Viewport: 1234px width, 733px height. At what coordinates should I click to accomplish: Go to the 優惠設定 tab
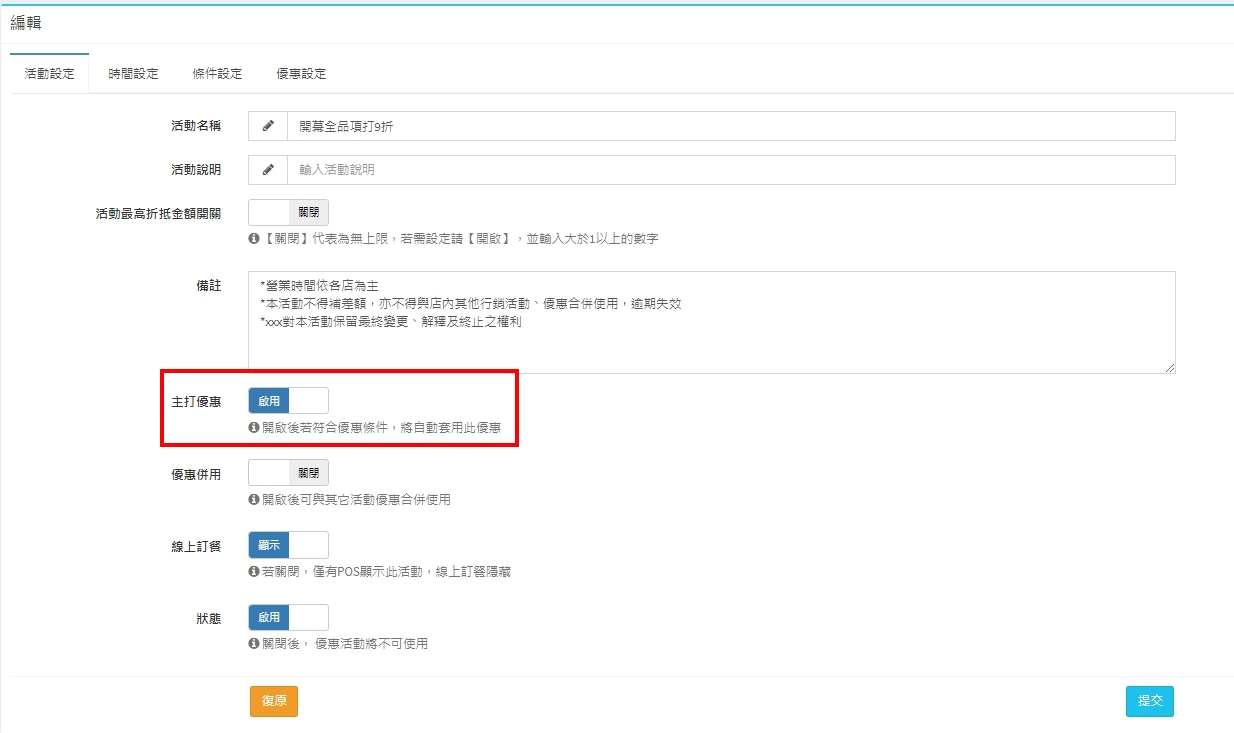[x=301, y=74]
